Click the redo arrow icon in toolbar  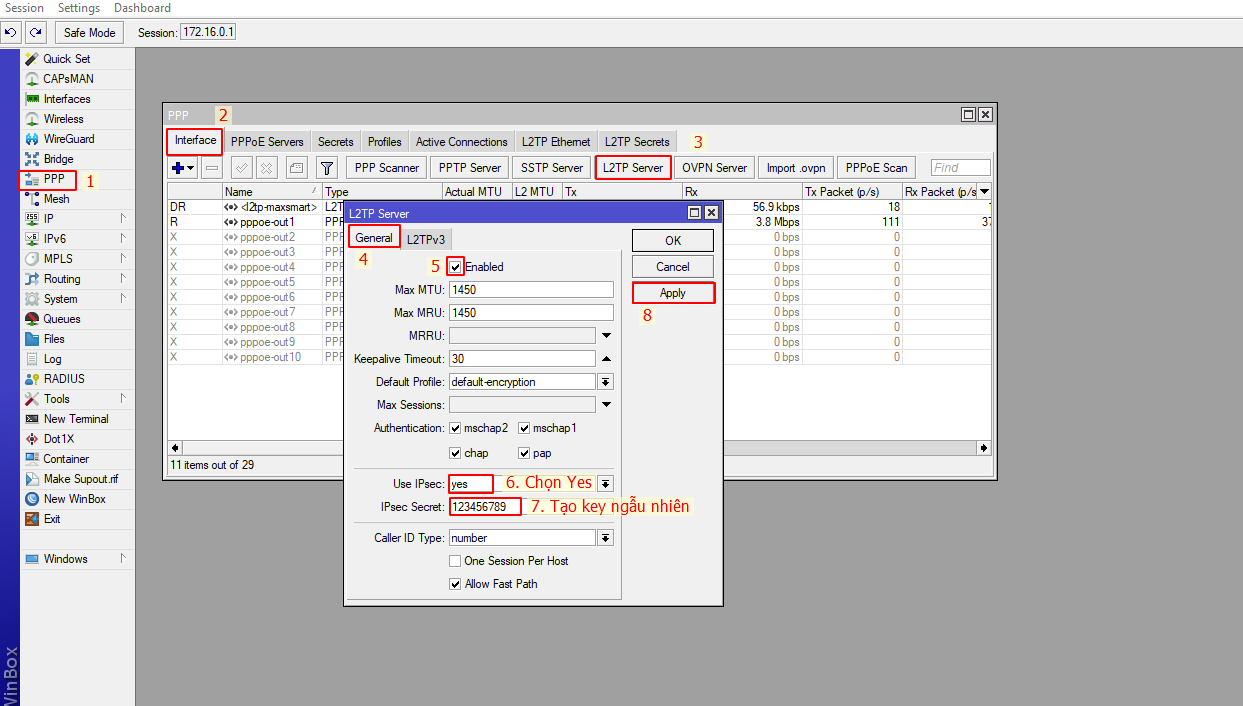[36, 33]
